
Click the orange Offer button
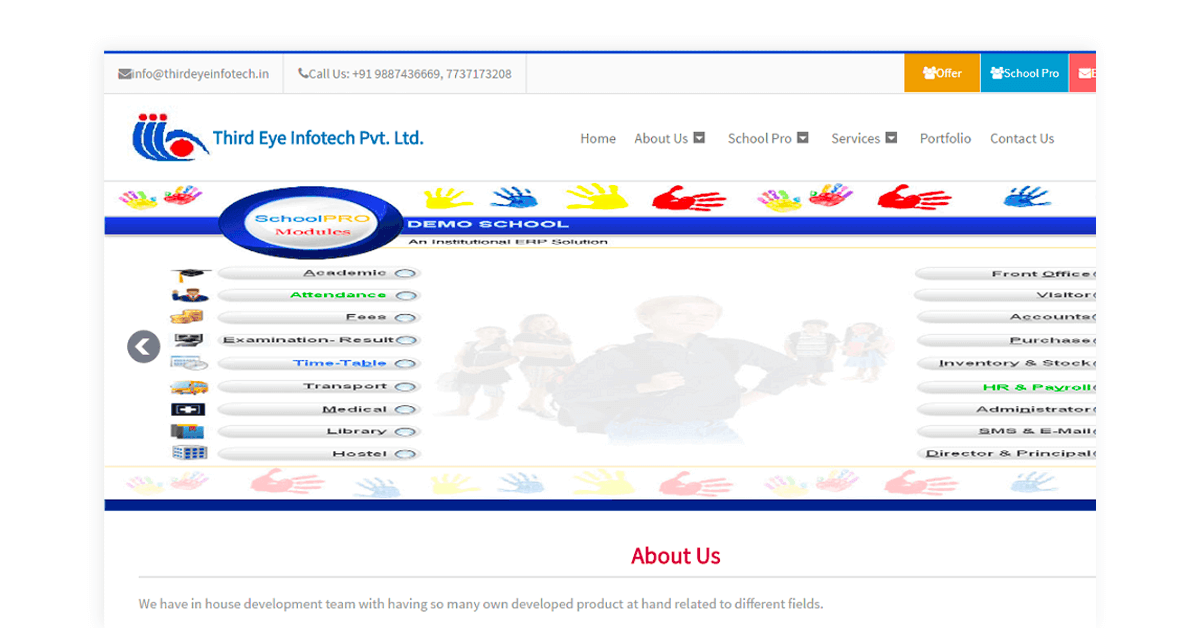coord(942,73)
